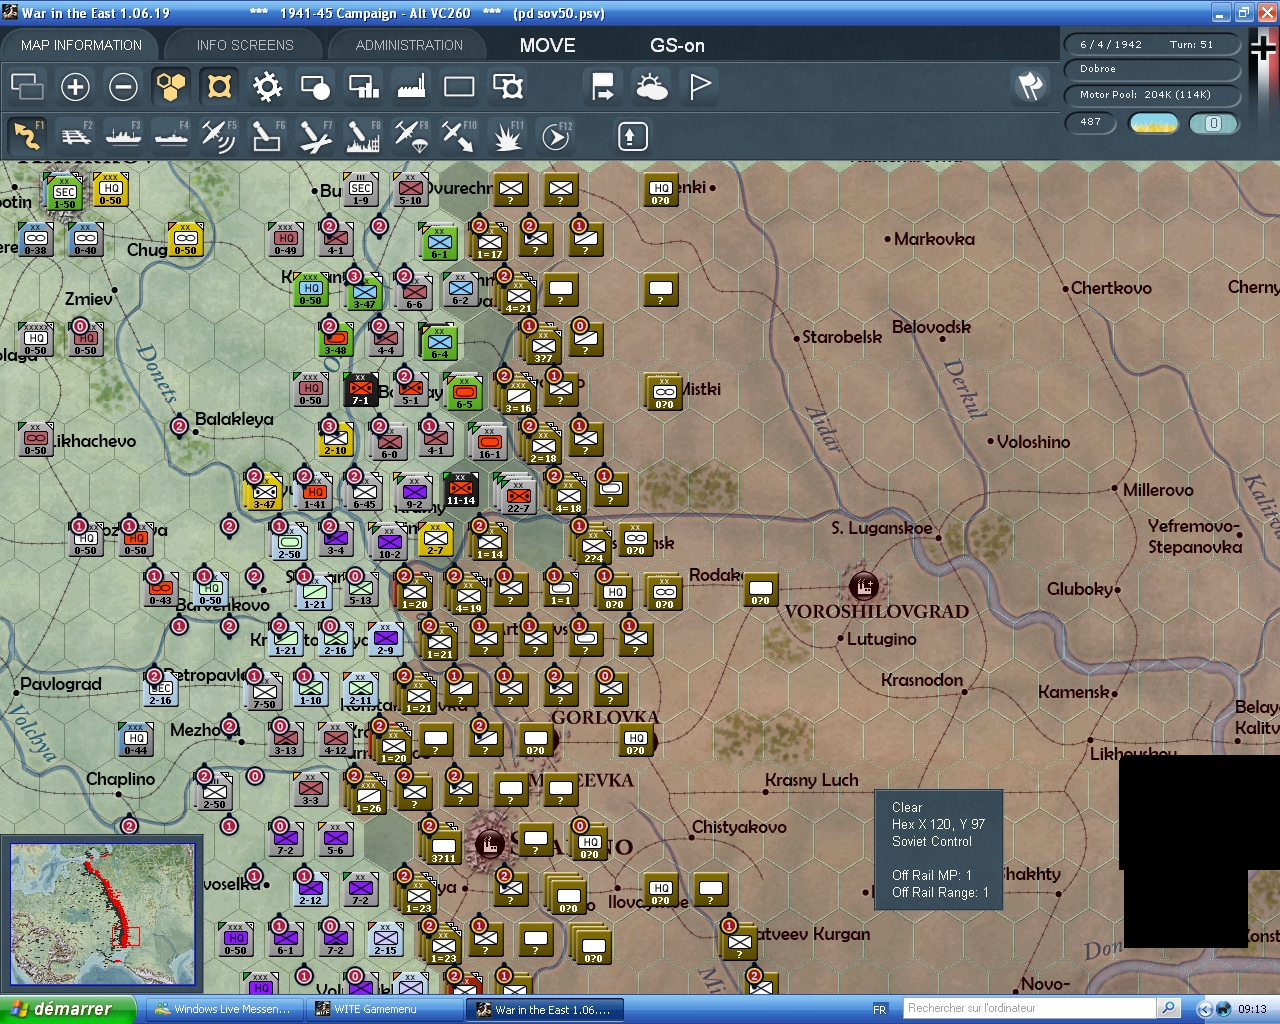Select Air Reconnaissance mode (F5)
1280x1024 pixels.
(218, 135)
